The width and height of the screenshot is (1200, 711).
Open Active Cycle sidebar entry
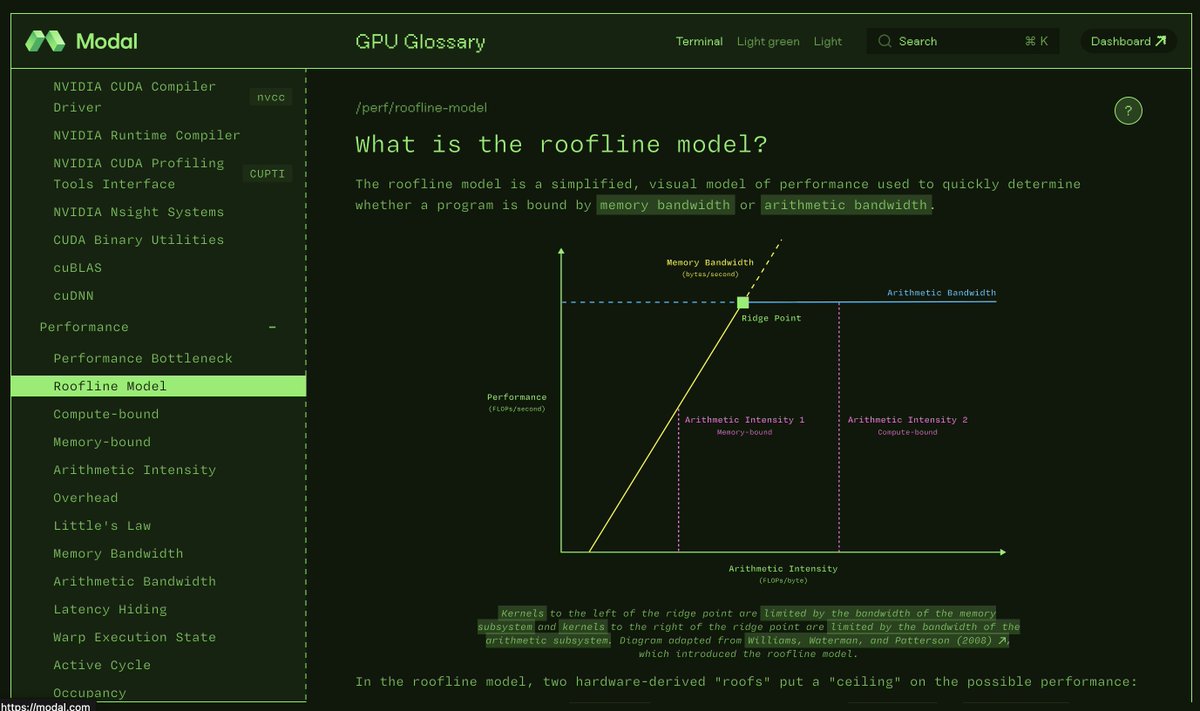pos(102,666)
